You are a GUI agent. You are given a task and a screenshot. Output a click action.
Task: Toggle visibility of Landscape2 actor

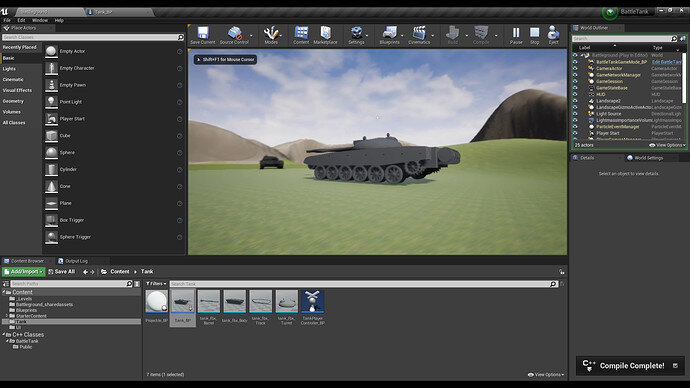click(575, 101)
